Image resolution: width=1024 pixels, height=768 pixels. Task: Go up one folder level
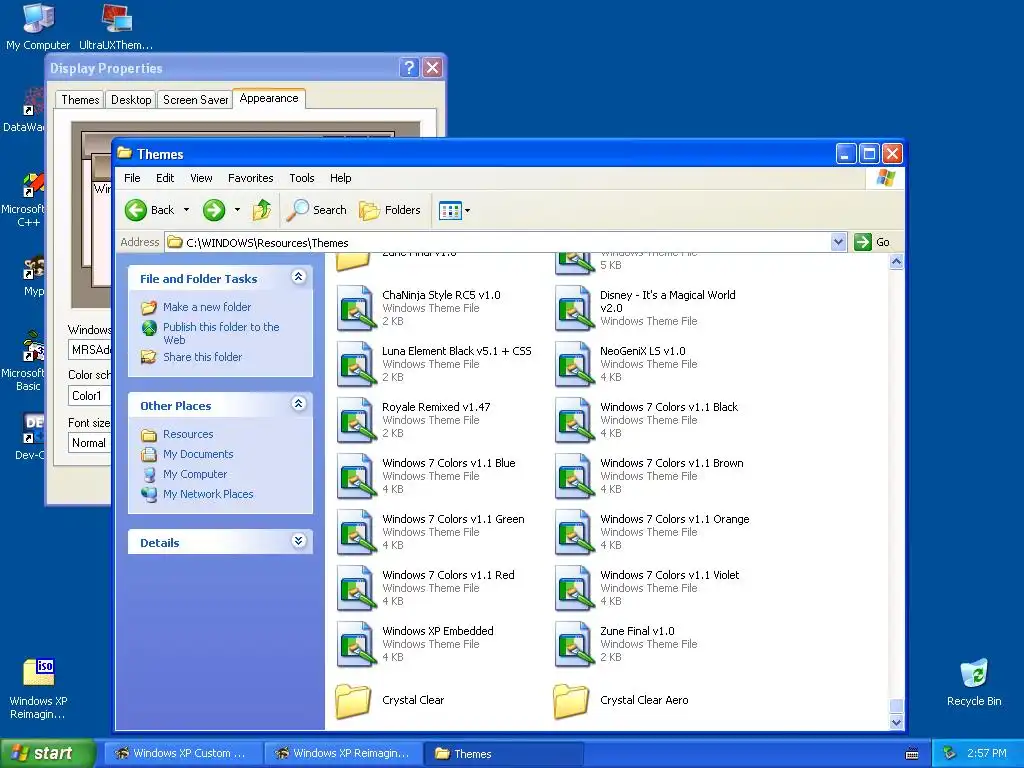pyautogui.click(x=262, y=210)
